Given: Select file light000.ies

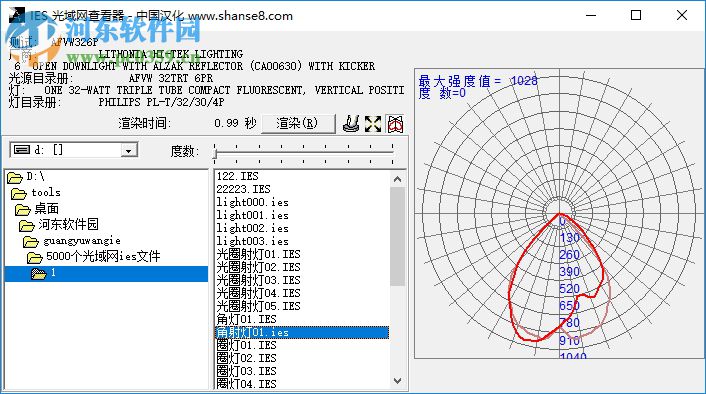Looking at the screenshot, I should click(253, 202).
